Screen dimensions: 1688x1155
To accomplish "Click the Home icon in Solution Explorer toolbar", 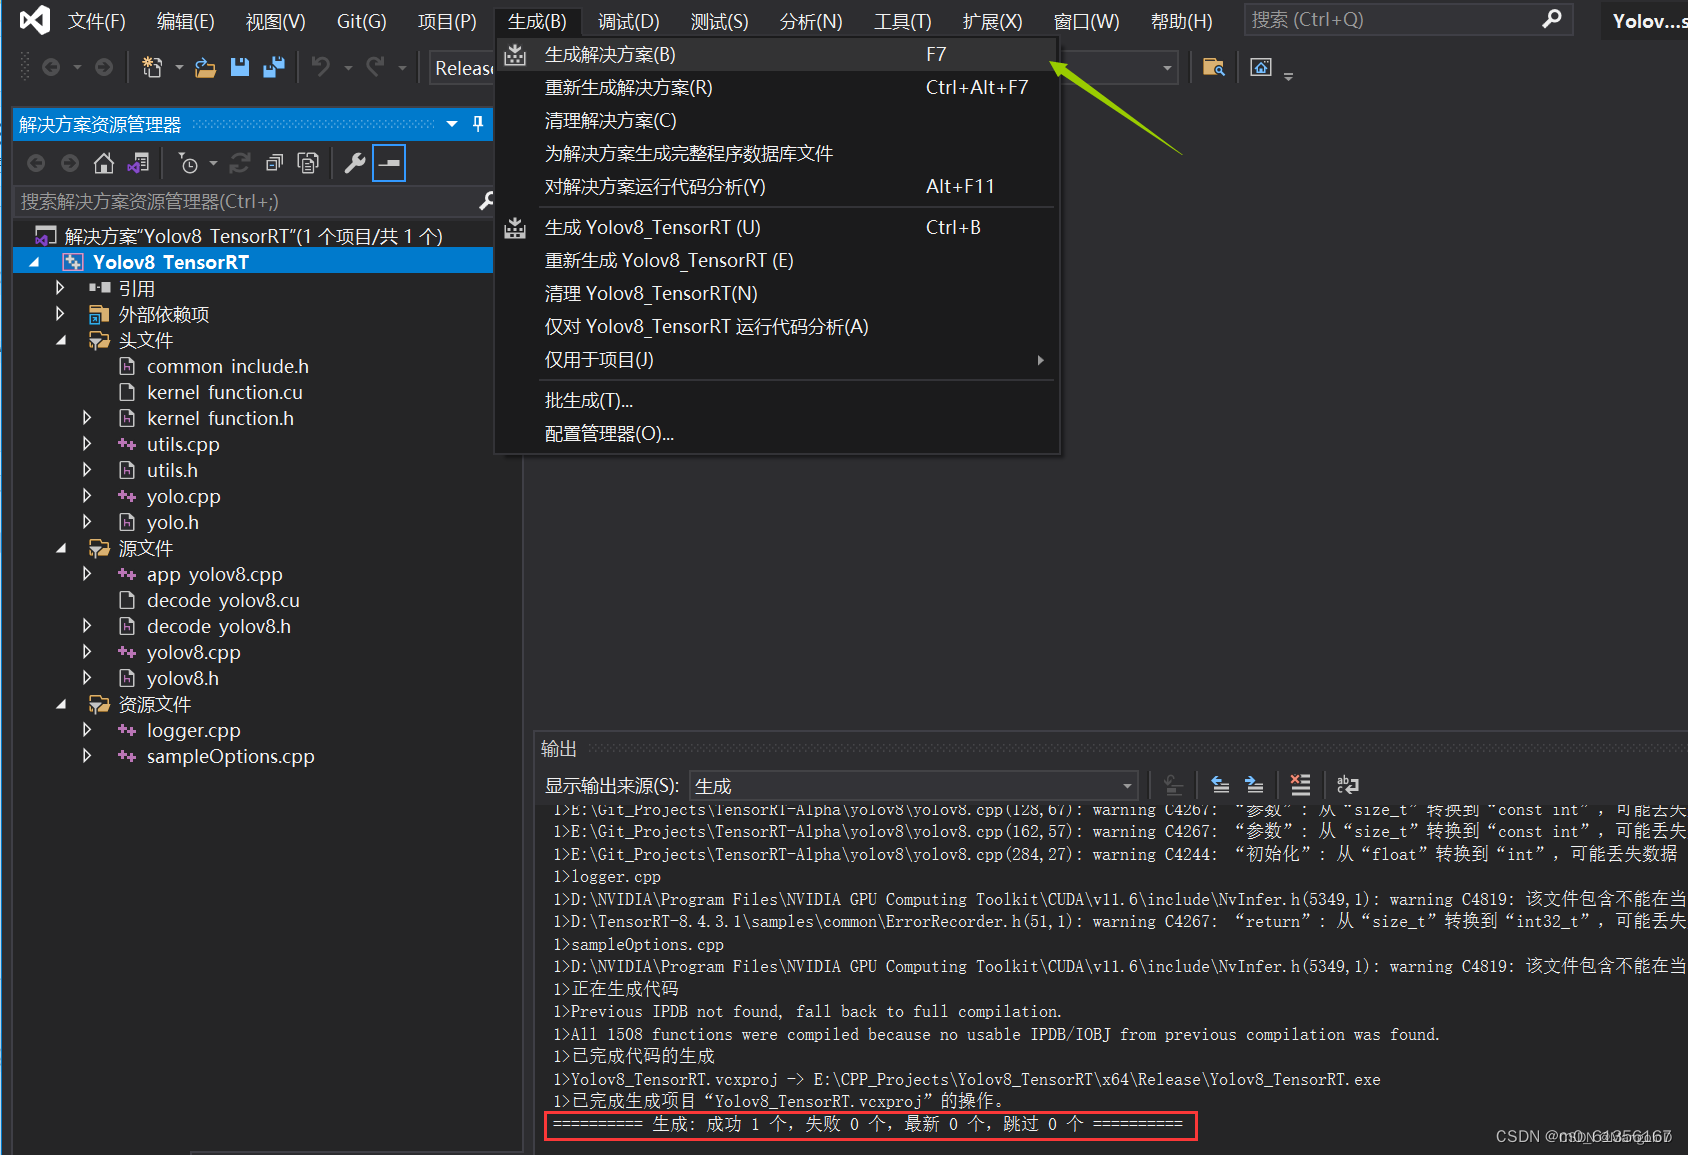I will tap(103, 162).
